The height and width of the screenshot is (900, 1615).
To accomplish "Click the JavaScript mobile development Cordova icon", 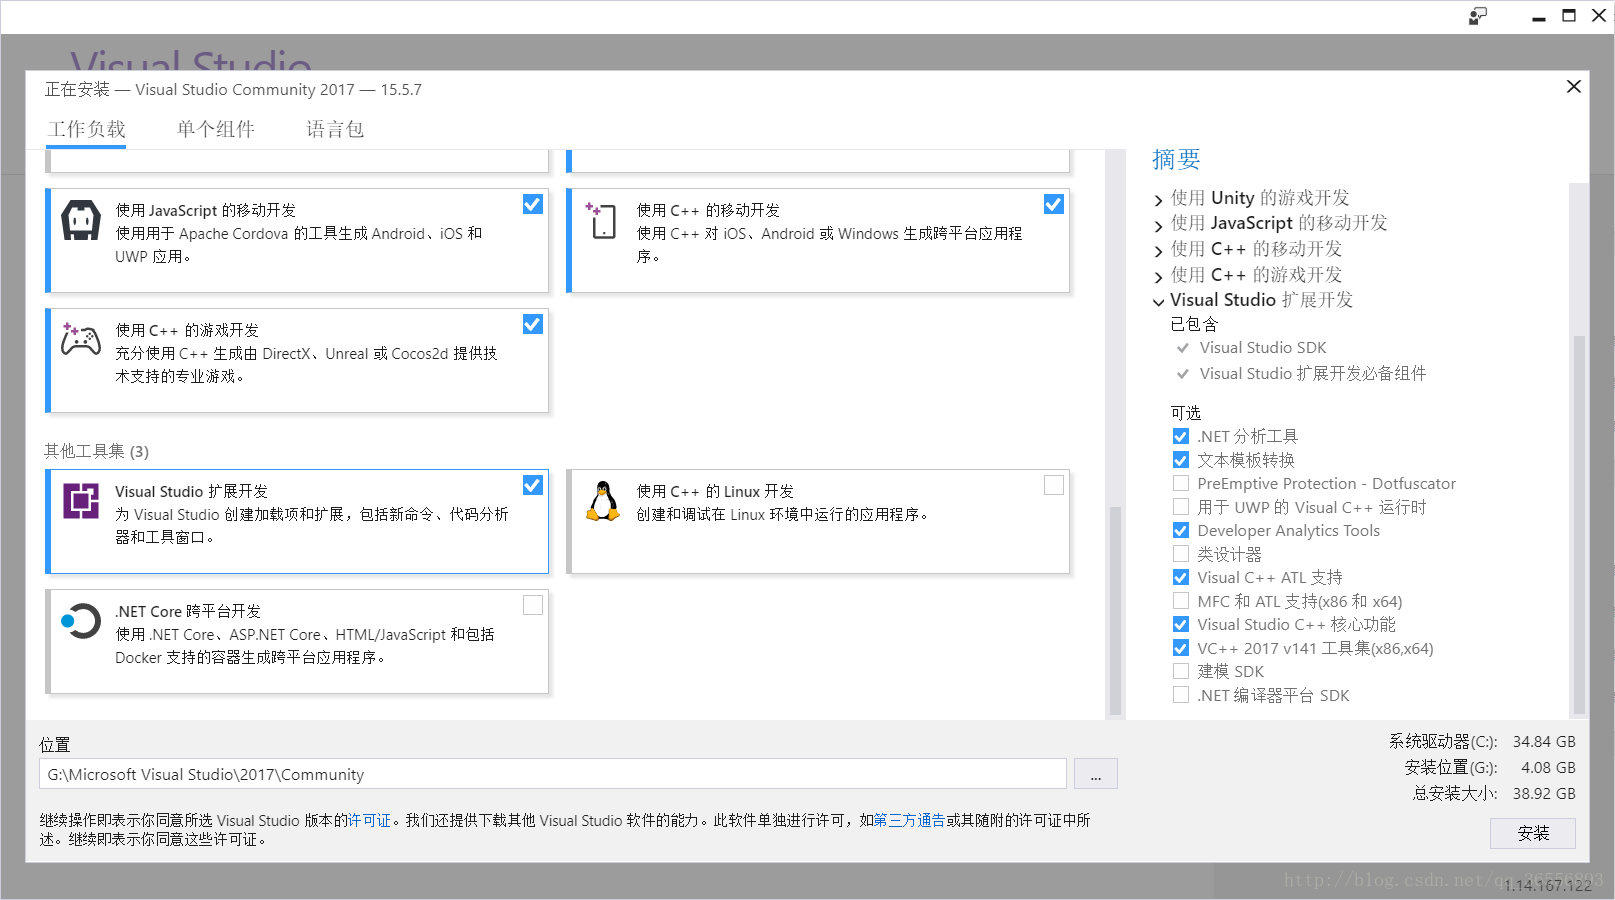I will [x=81, y=220].
